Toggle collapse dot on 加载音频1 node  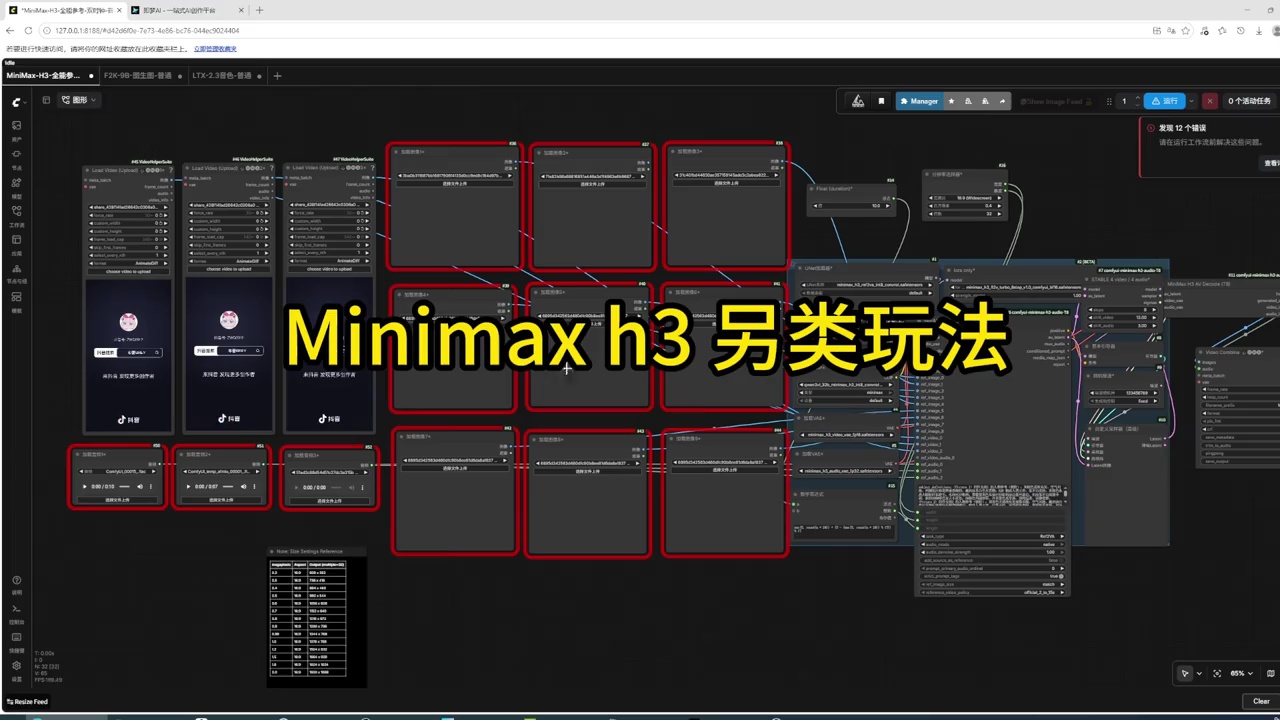77,454
